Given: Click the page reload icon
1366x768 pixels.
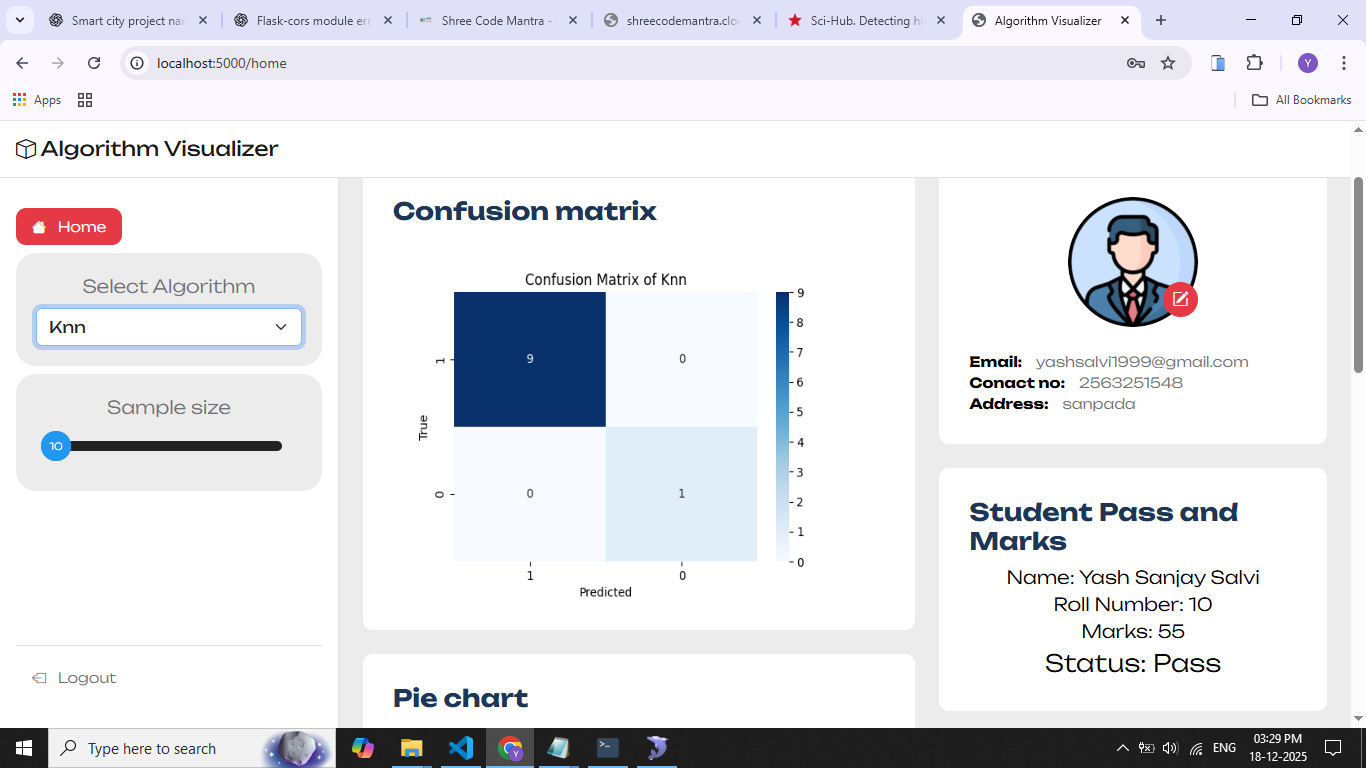Looking at the screenshot, I should (93, 62).
